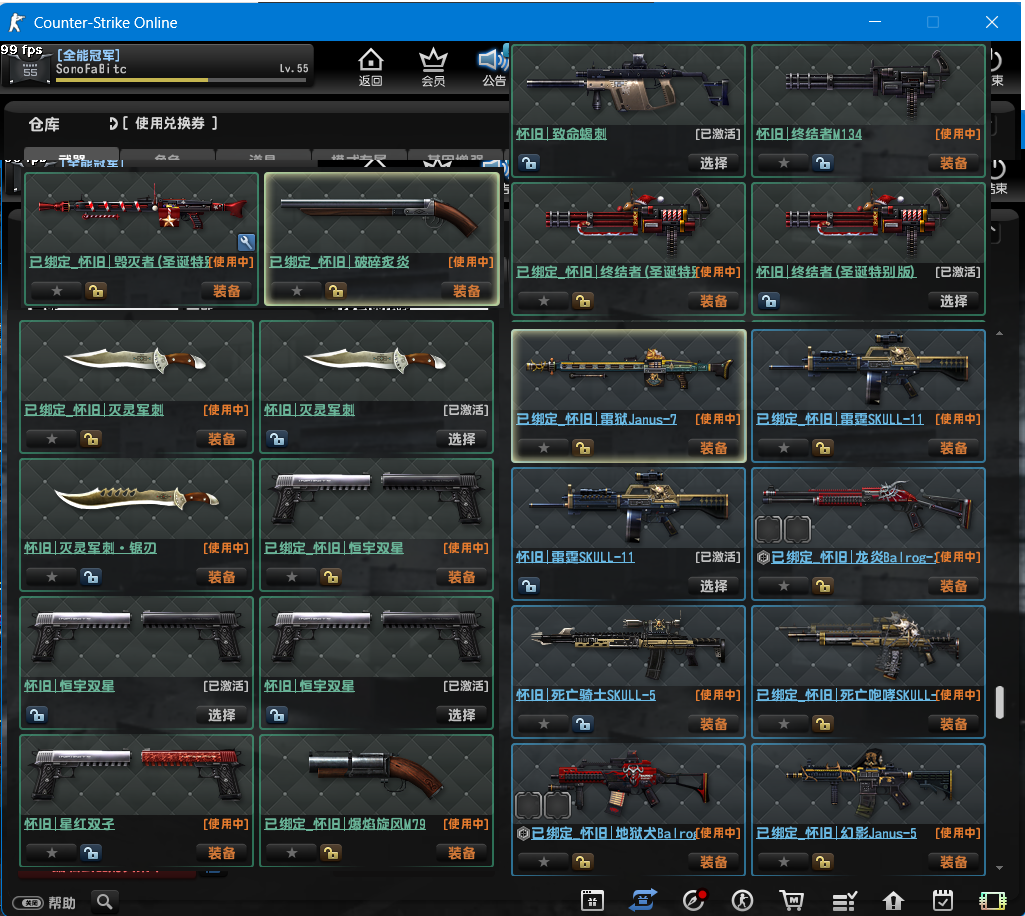1025x916 pixels.
Task: Toggle the gold lock on 雷狱Janus-7
Action: (583, 448)
